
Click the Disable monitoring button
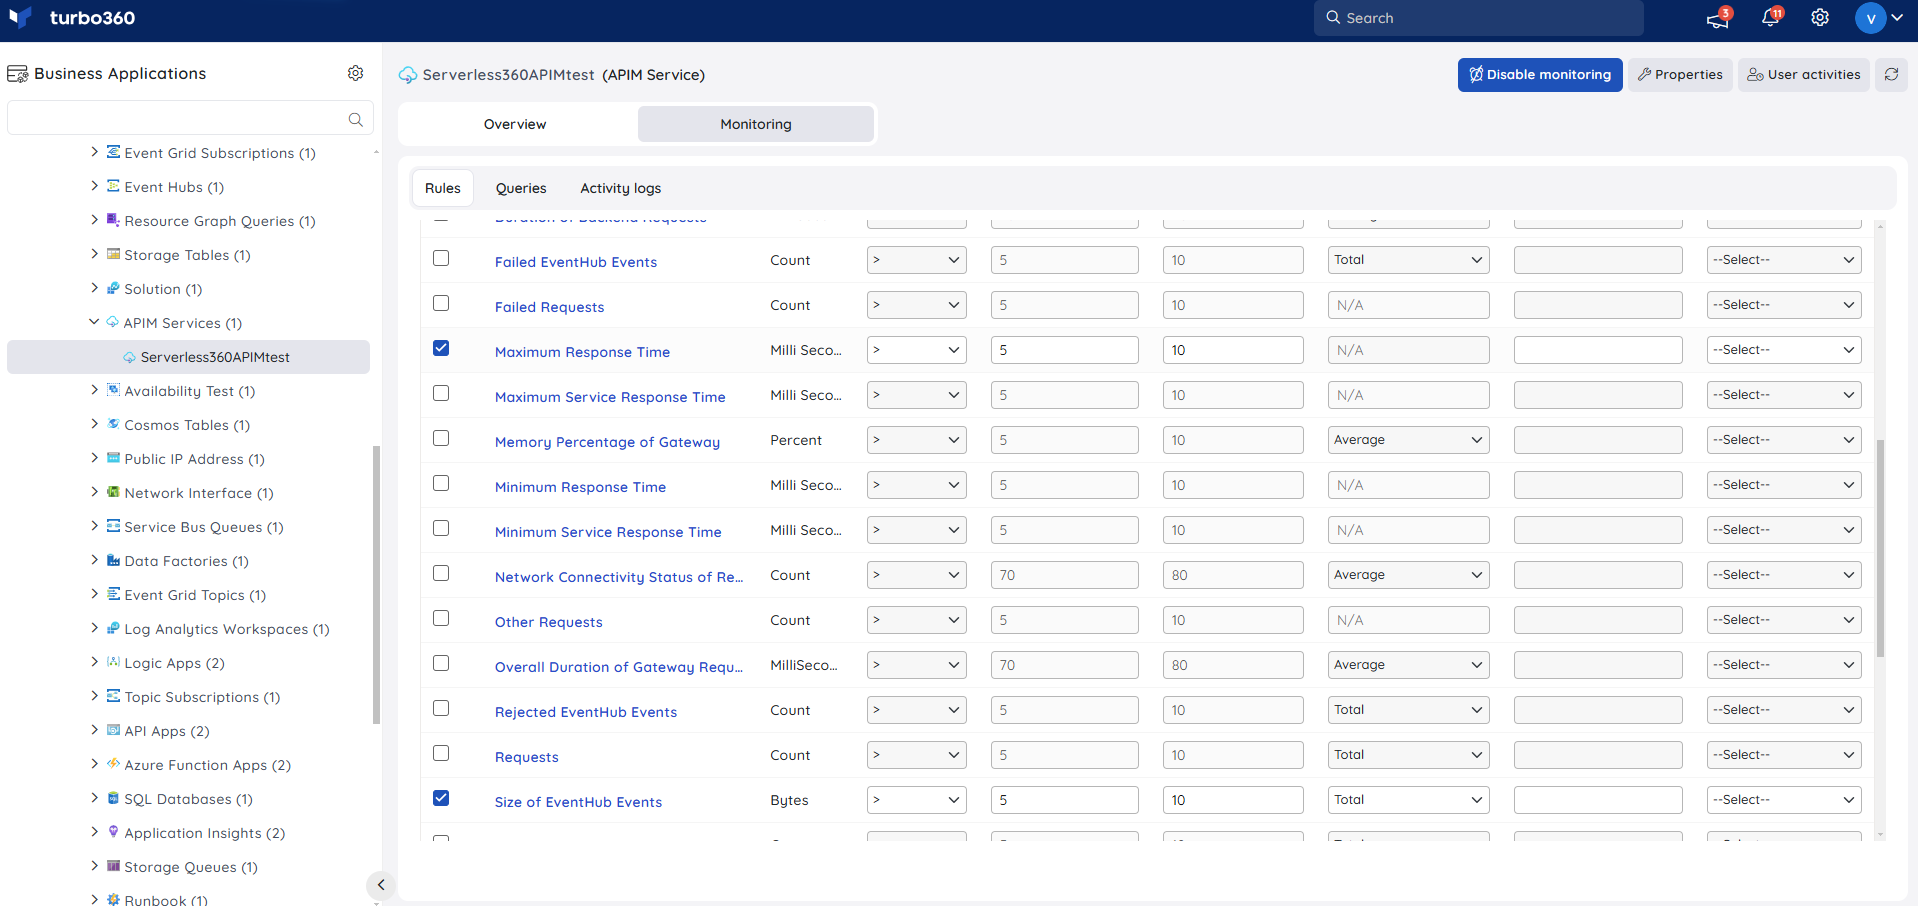(x=1540, y=75)
